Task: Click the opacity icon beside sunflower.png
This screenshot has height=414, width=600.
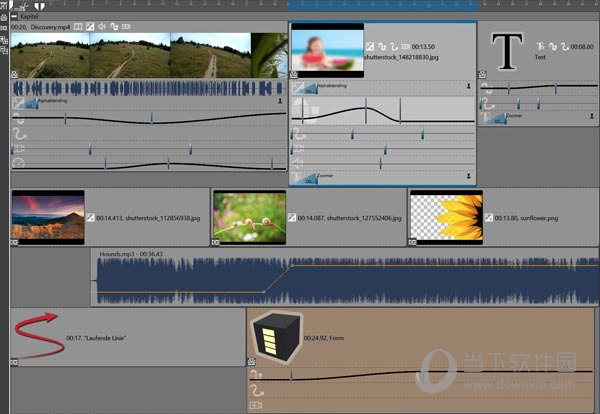Action: (x=490, y=216)
